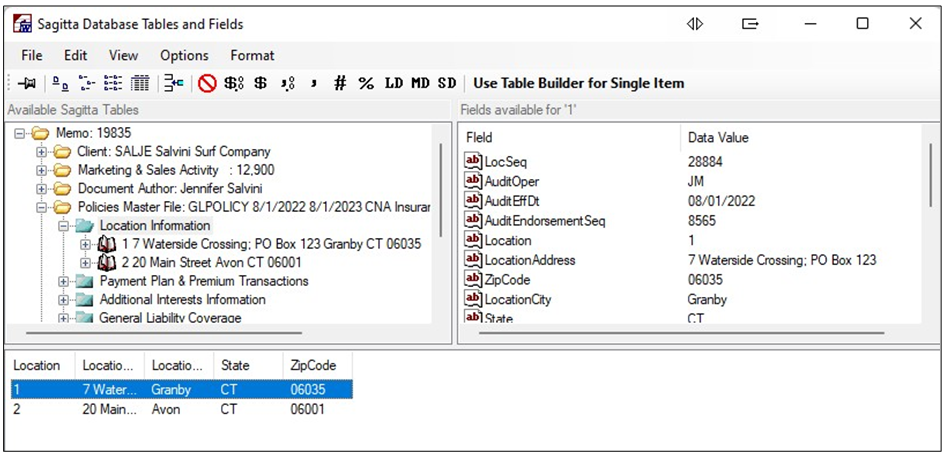Click the ZipCode field icon
The image size is (948, 457).
[x=472, y=280]
